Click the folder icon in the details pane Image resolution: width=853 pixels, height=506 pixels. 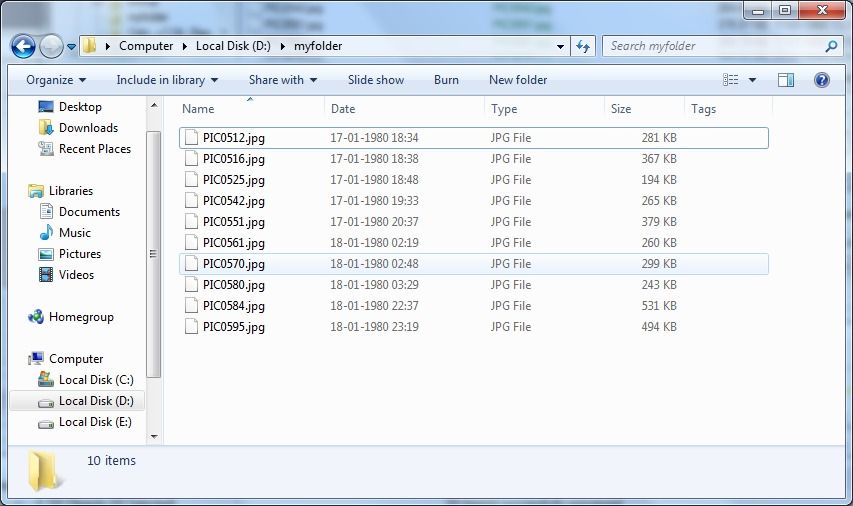[x=43, y=471]
